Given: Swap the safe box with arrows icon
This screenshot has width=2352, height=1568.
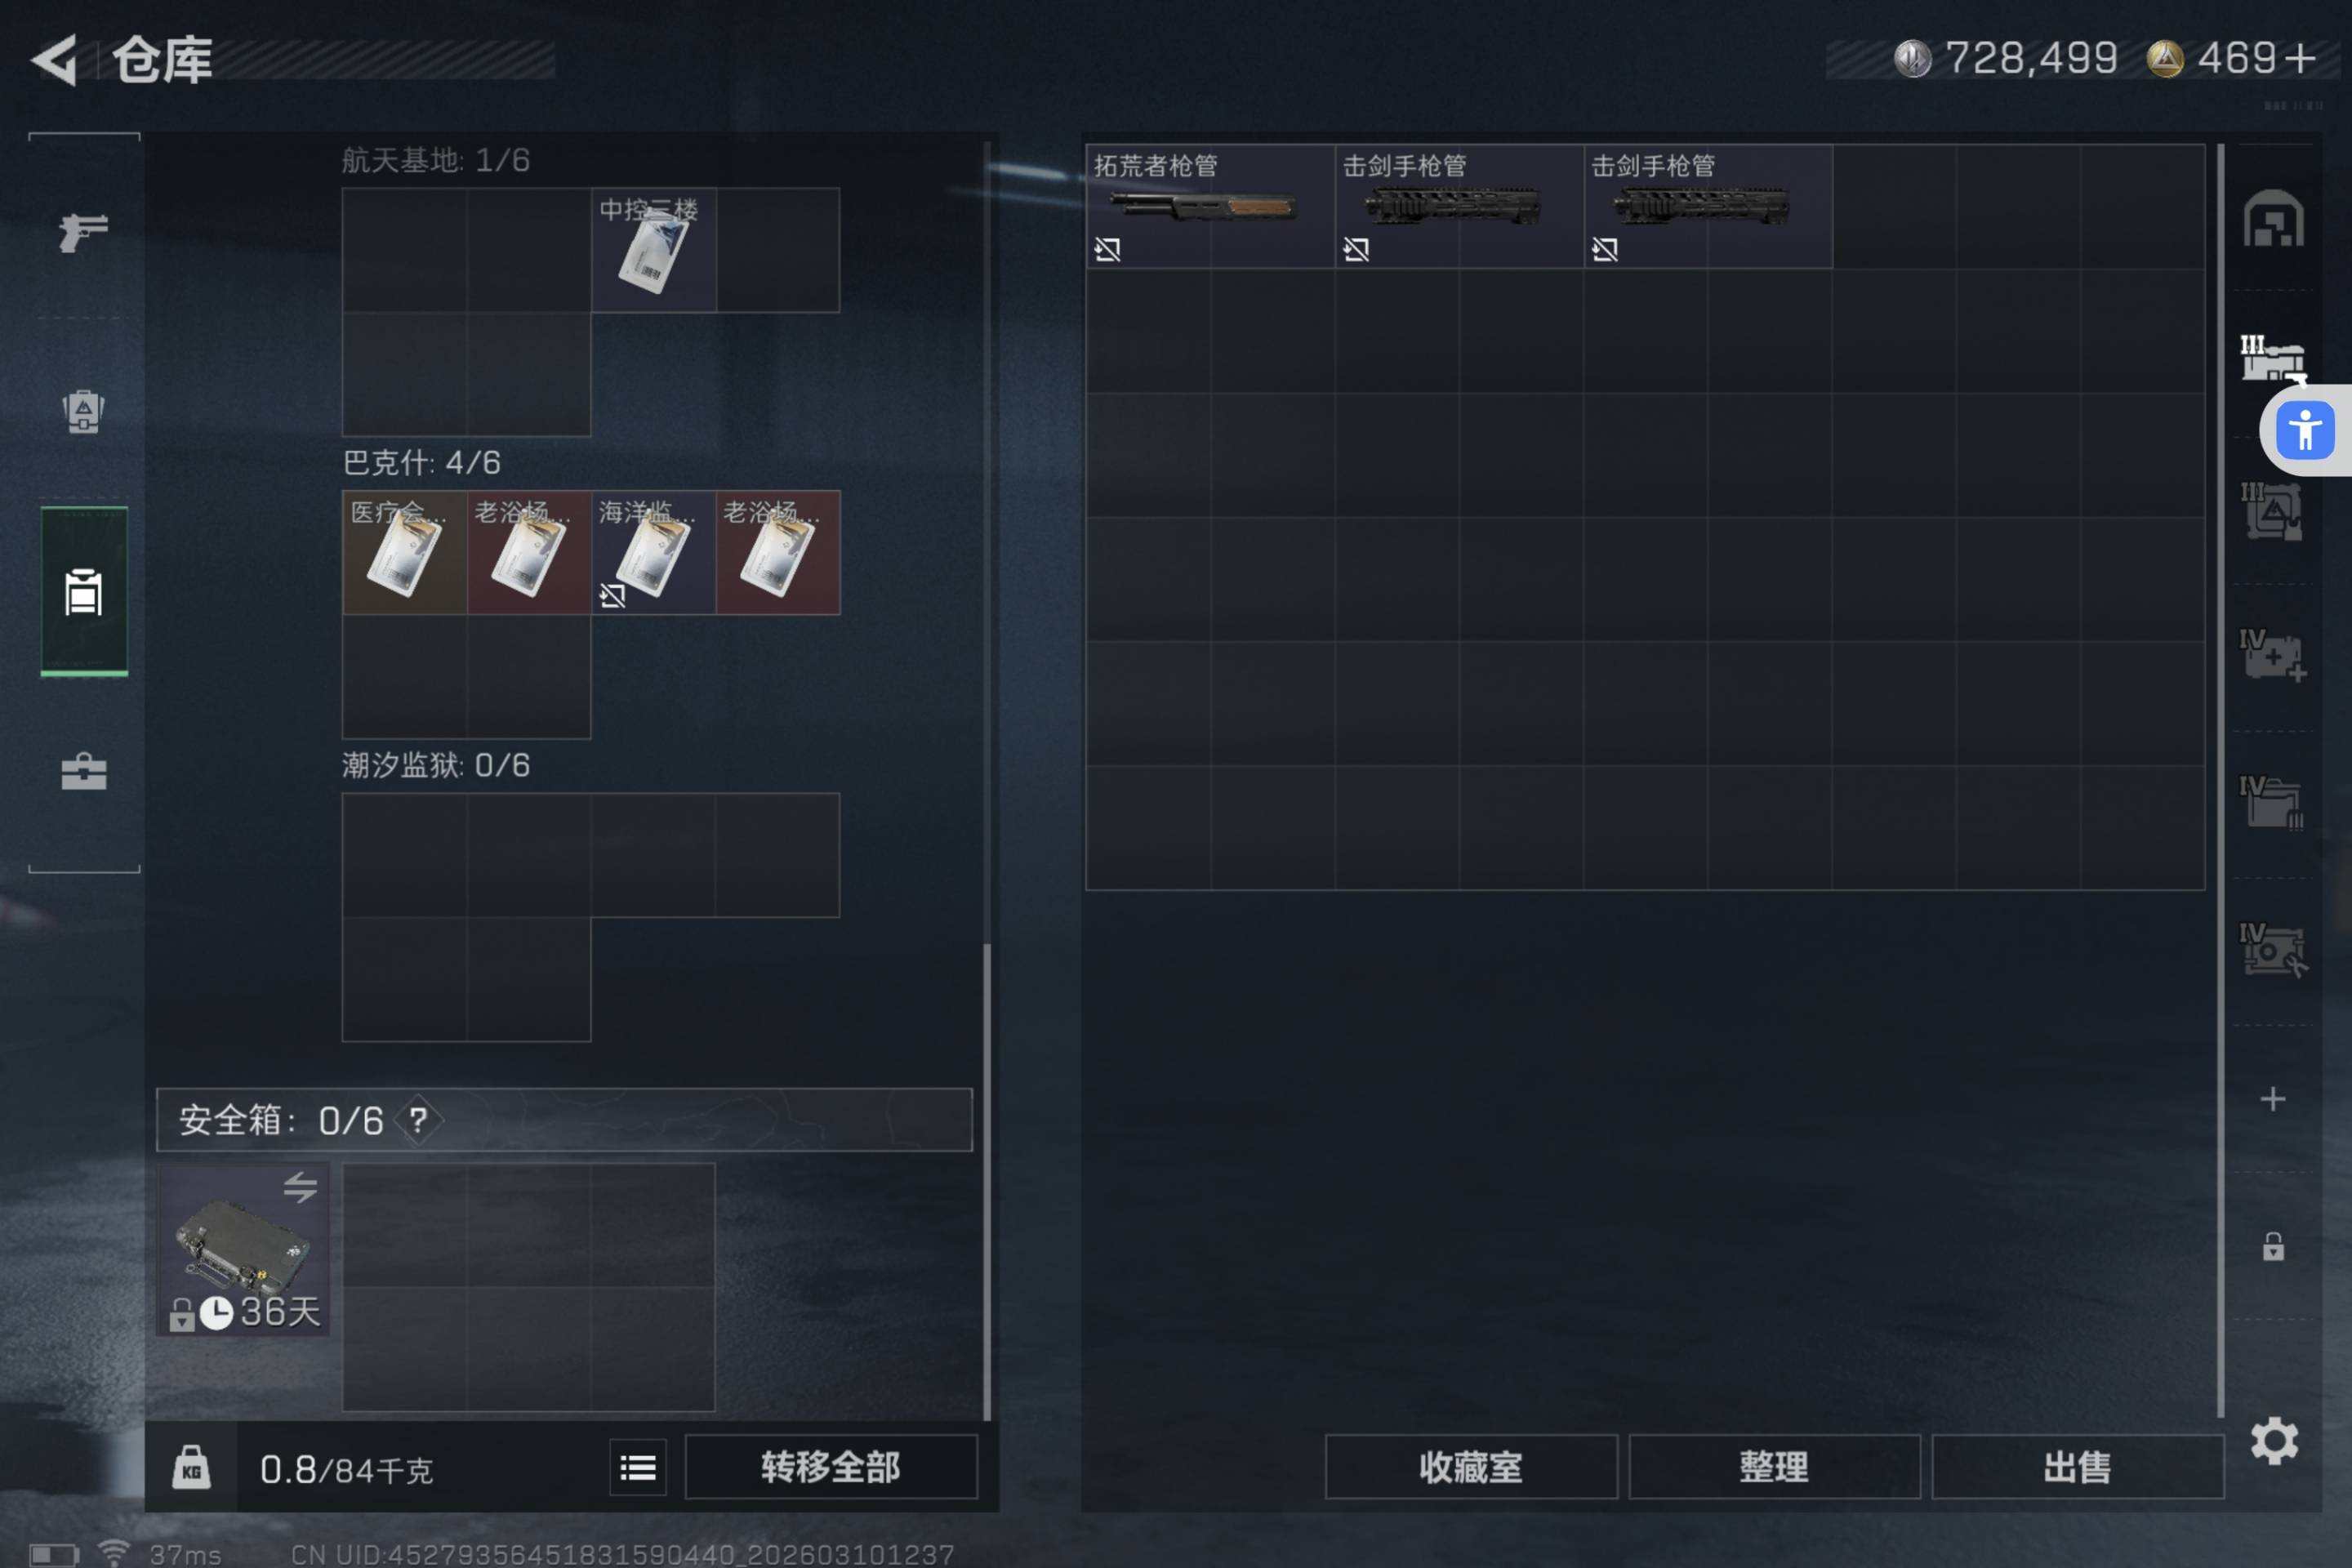Looking at the screenshot, I should (300, 1187).
